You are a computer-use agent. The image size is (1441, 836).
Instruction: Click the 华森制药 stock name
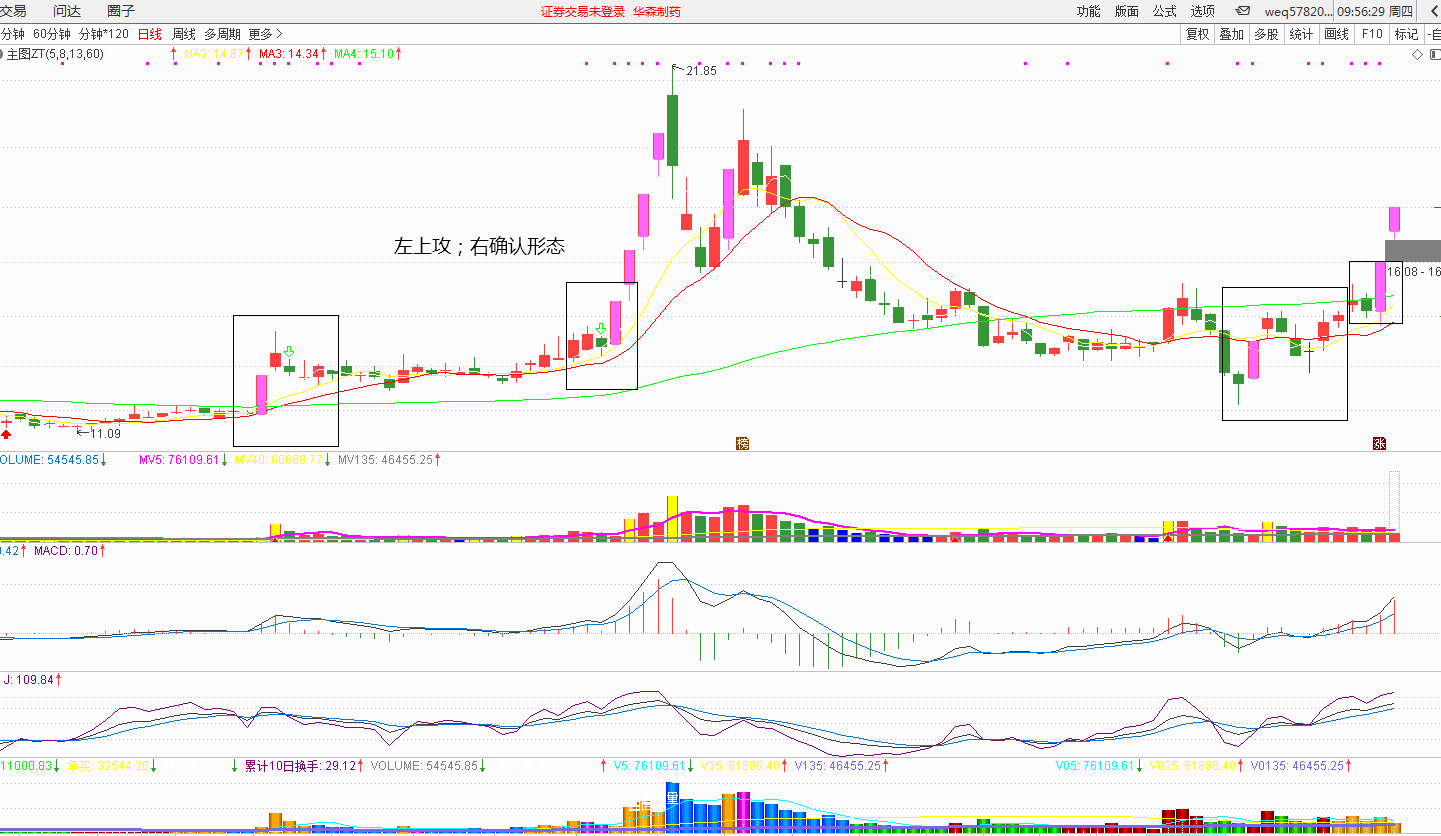click(657, 11)
